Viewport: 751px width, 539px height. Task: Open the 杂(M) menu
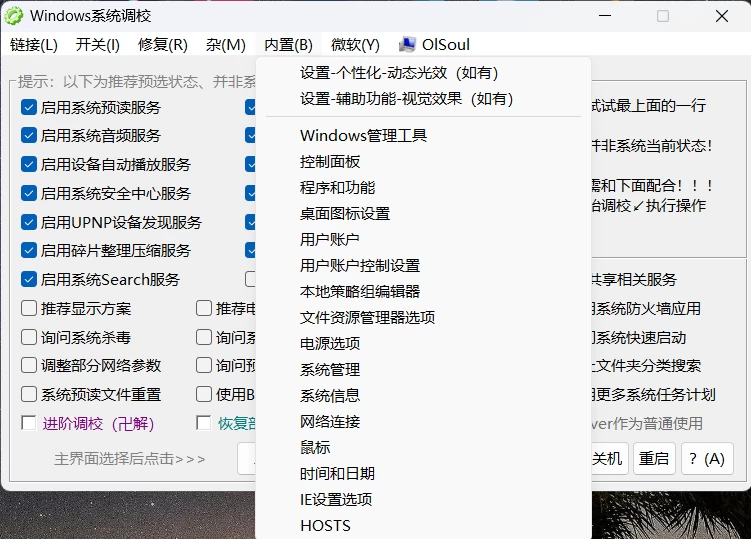click(225, 45)
